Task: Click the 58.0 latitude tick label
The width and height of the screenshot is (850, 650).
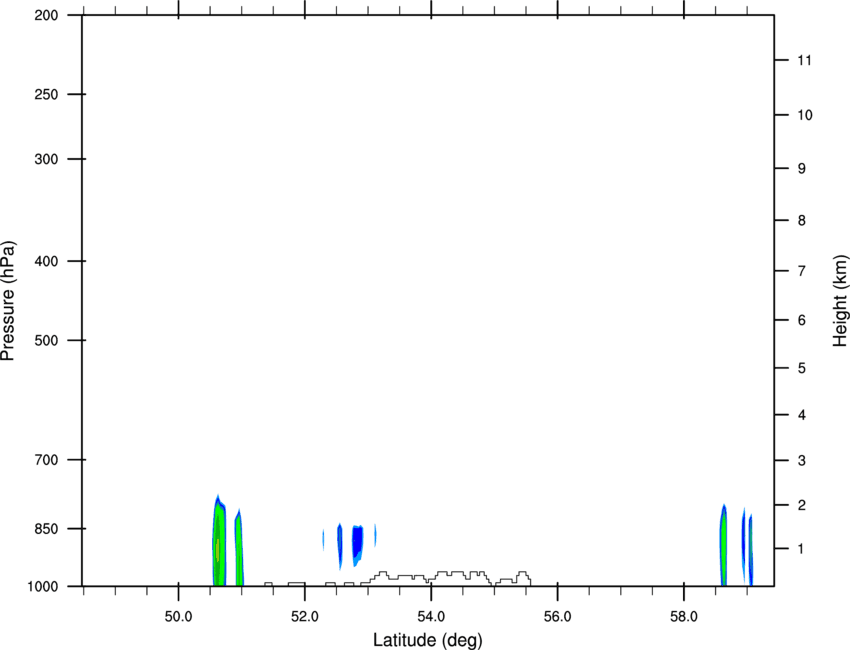Action: pyautogui.click(x=684, y=617)
